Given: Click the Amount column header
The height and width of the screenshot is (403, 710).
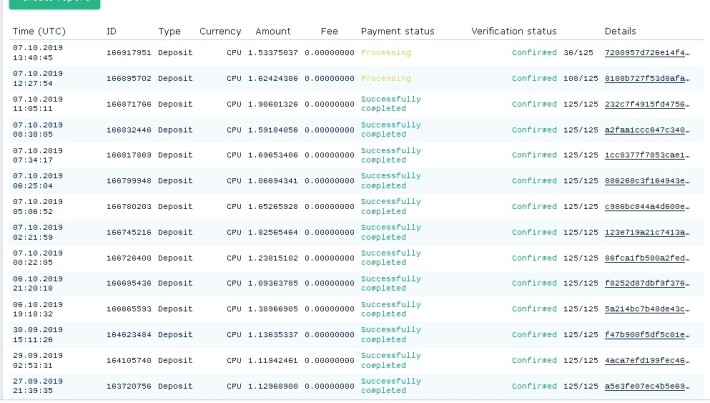Looking at the screenshot, I should click(x=273, y=31).
